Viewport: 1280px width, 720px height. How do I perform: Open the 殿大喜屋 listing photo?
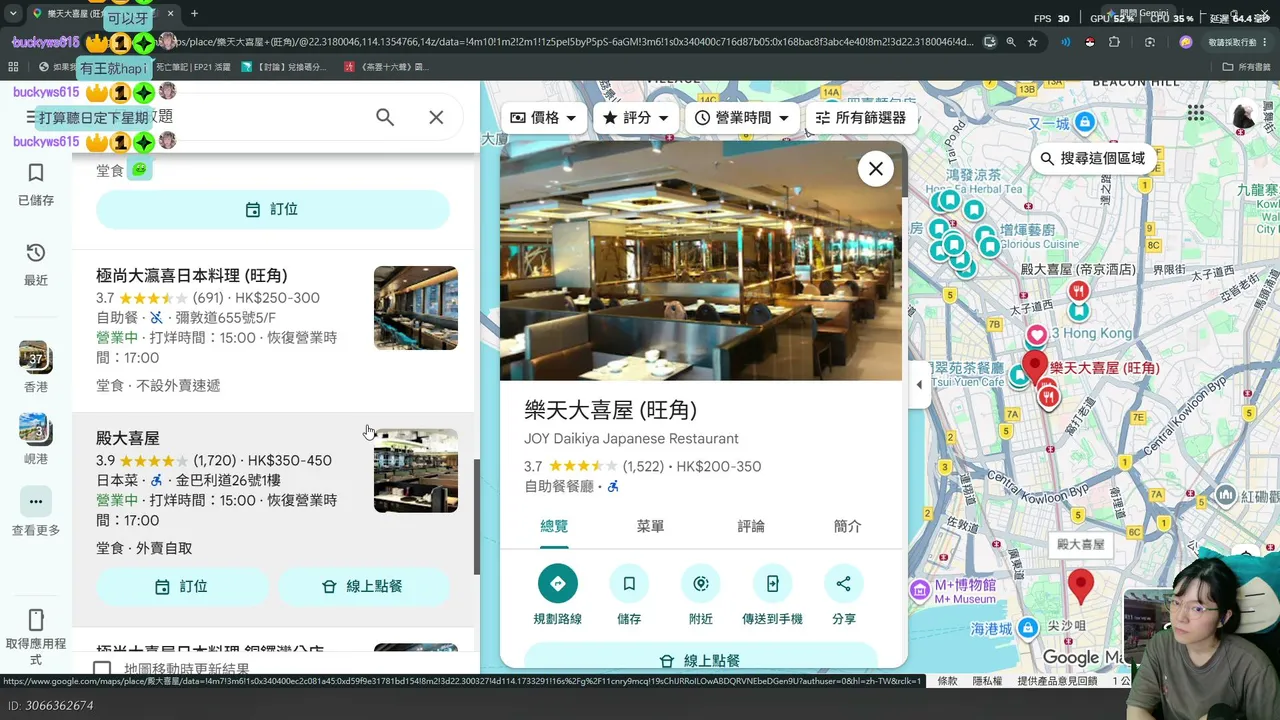(416, 471)
